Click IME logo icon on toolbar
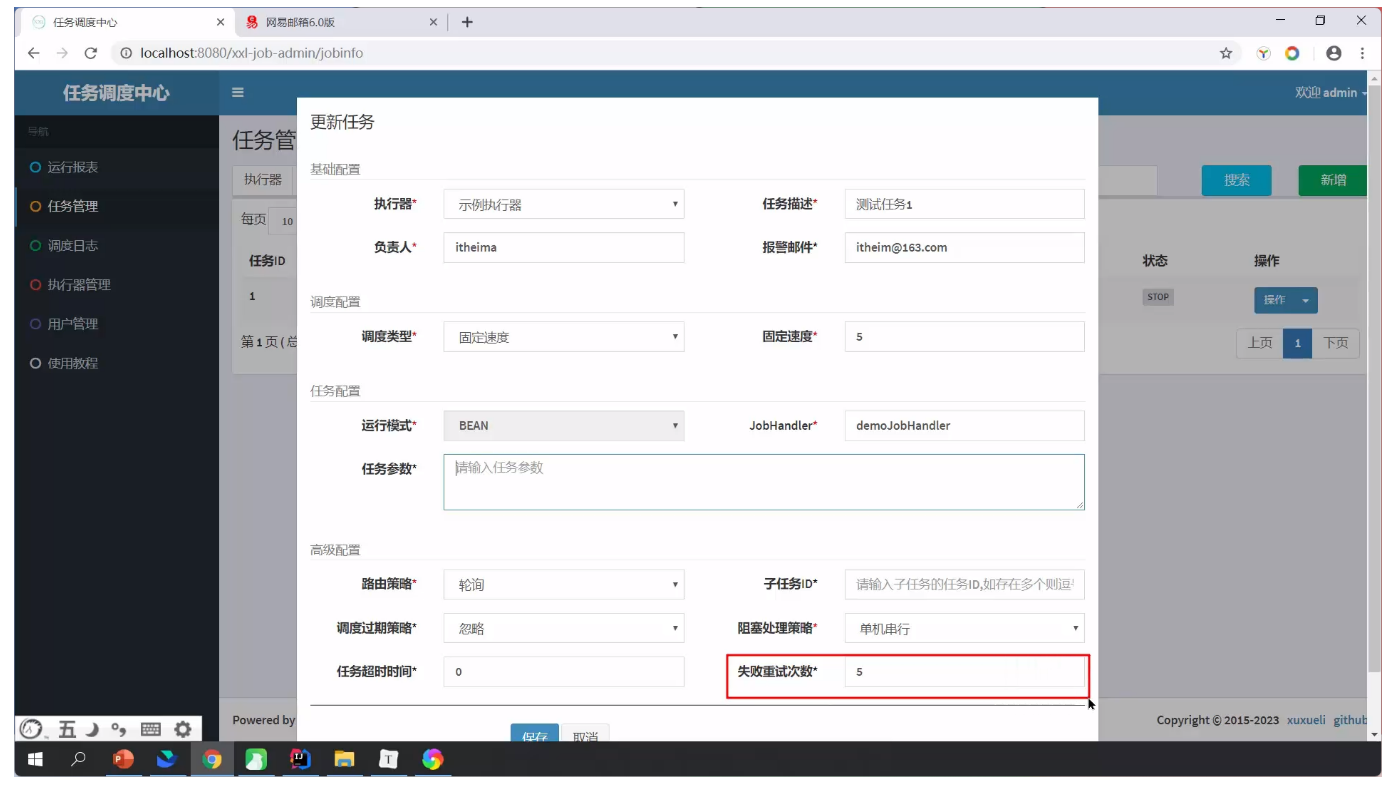1400x787 pixels. click(x=33, y=729)
